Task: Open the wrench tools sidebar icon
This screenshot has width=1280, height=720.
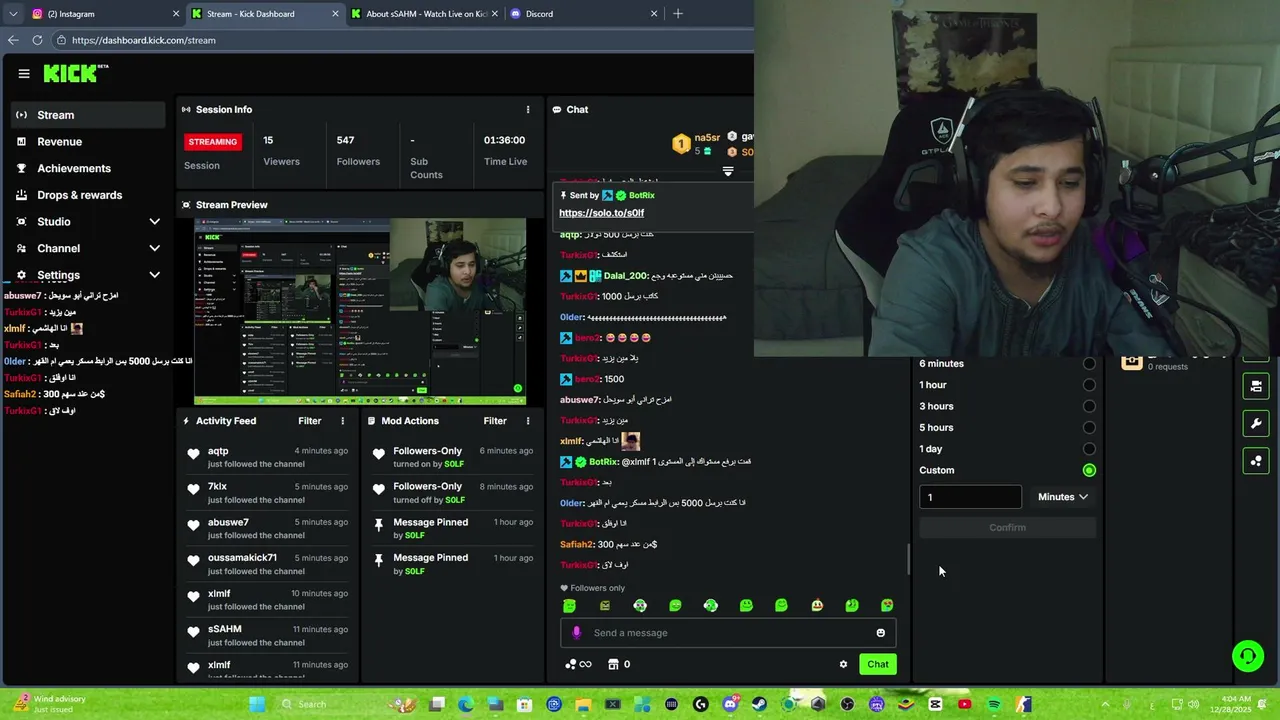Action: tap(1256, 423)
